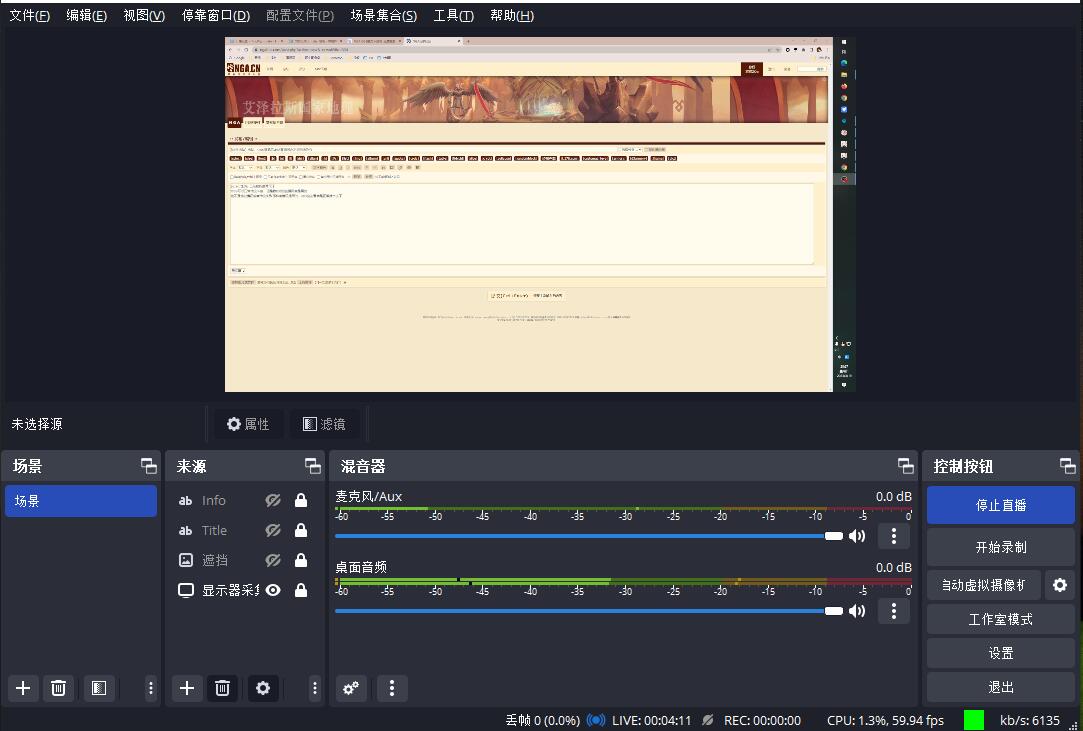Undock the 混音器 panel with the float icon

(x=905, y=466)
